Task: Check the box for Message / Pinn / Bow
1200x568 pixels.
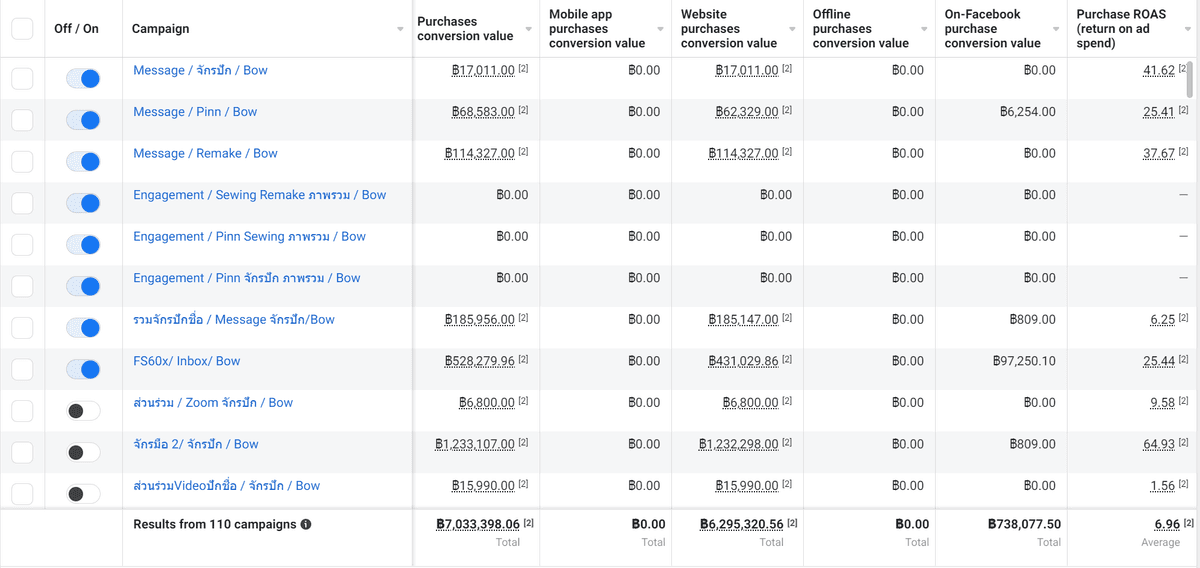Action: pos(22,120)
